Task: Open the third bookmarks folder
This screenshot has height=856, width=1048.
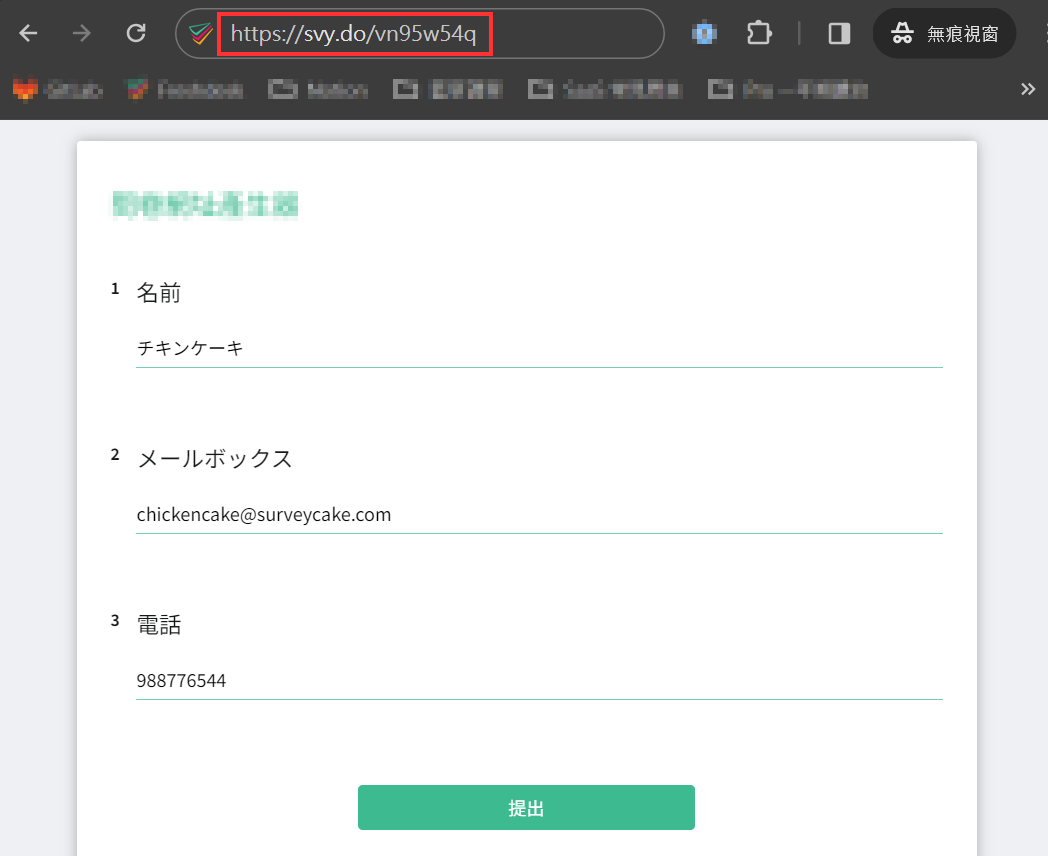Action: coord(318,90)
